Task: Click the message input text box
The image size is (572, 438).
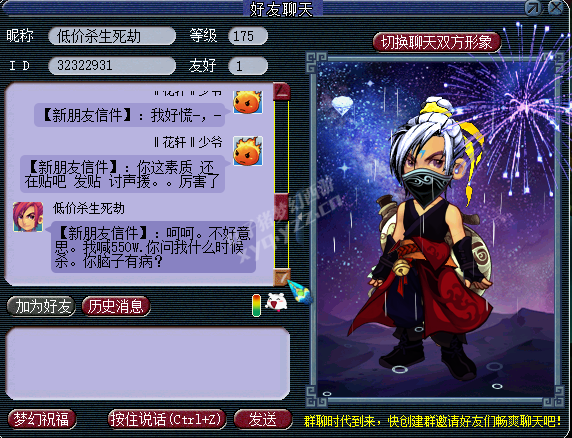Action: [x=148, y=363]
